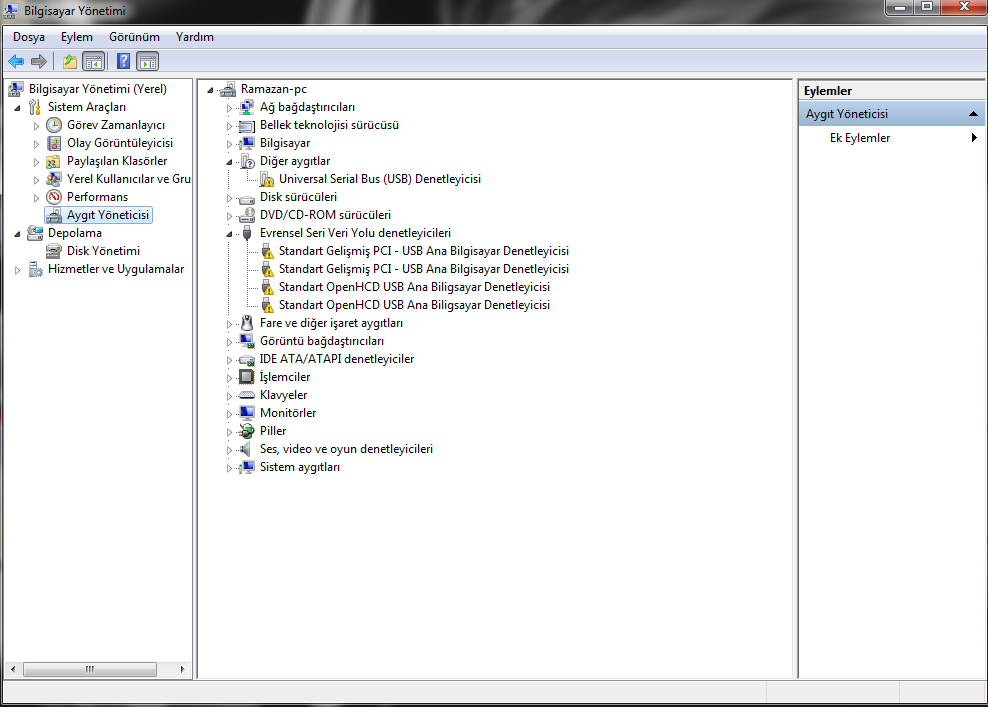Click the Görüntü bağdaştırıcıları display icon

point(247,341)
